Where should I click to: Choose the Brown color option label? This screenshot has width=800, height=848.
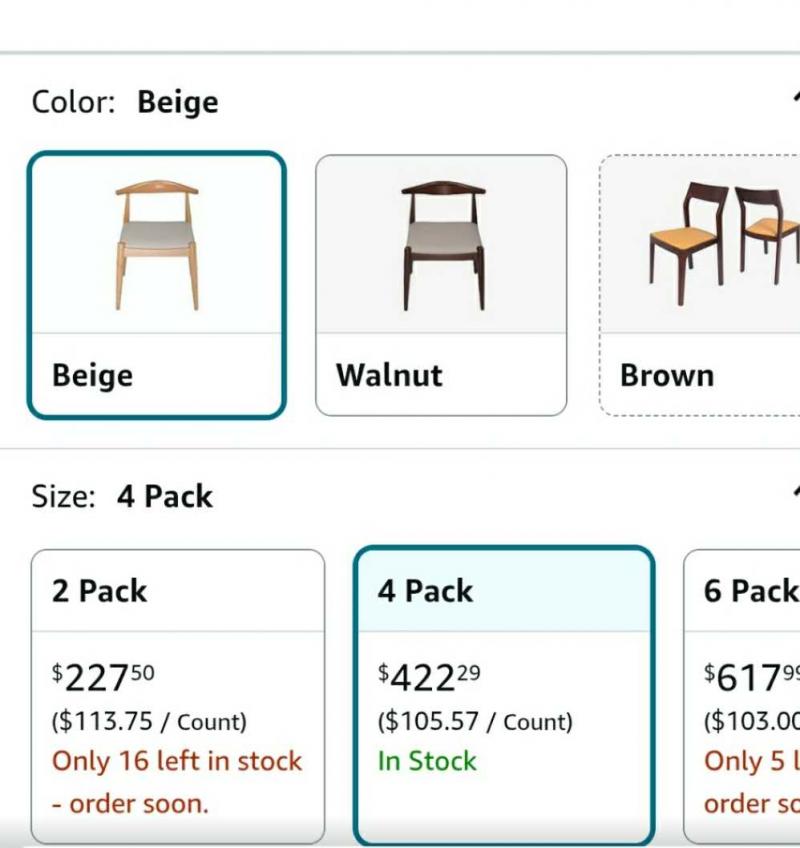click(x=667, y=375)
